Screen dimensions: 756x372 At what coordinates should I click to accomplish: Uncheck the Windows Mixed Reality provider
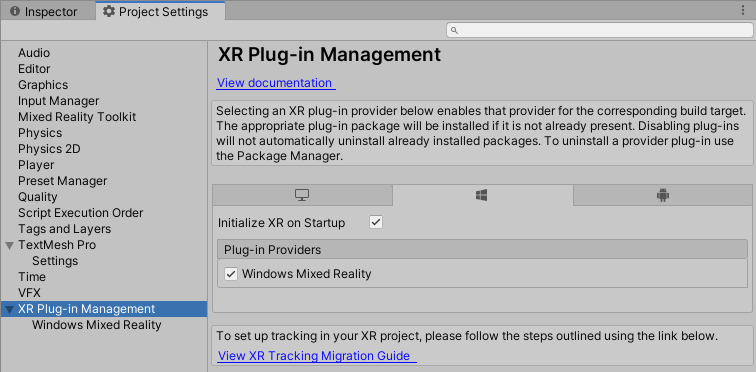pos(231,274)
